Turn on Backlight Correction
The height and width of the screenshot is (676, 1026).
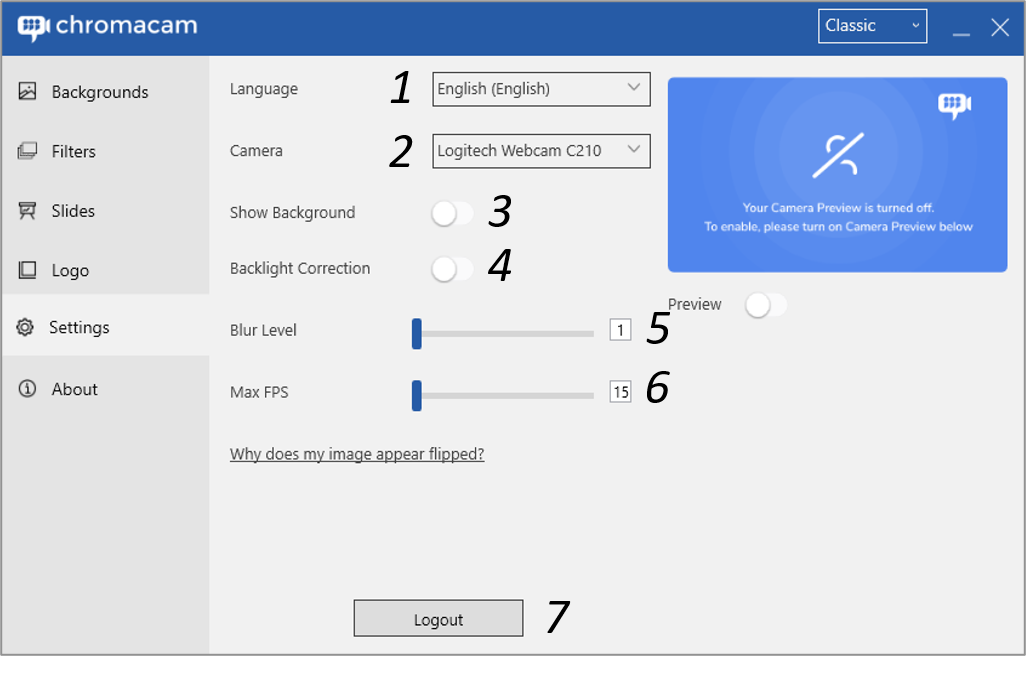[451, 268]
